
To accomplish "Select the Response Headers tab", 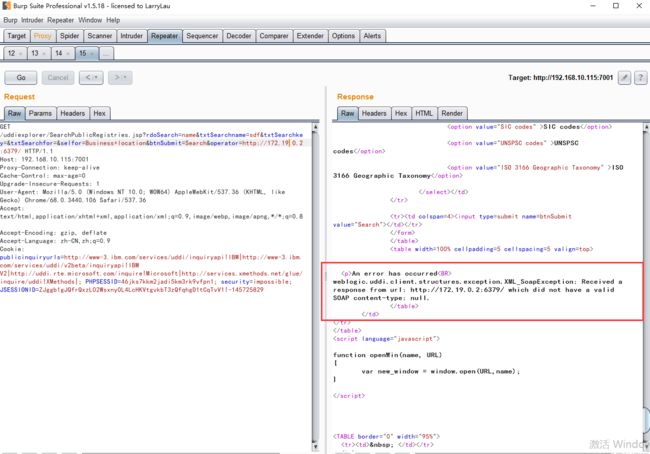I will point(374,113).
